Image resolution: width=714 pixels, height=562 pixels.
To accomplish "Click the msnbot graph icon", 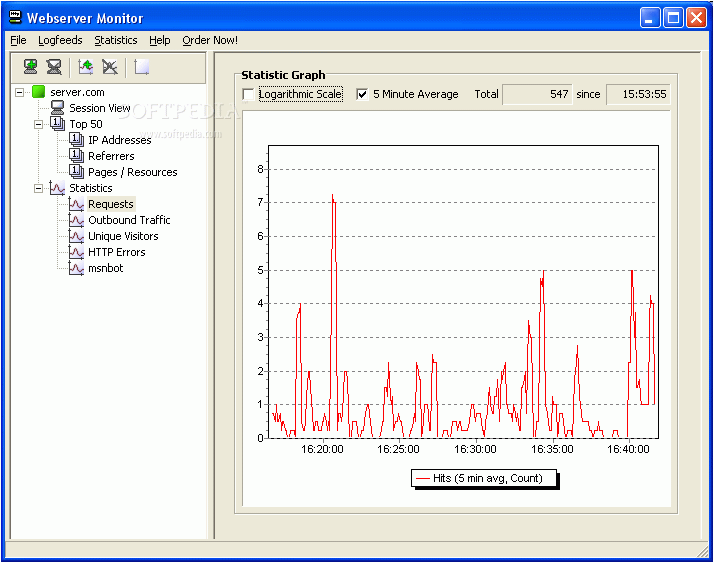I will 76,268.
